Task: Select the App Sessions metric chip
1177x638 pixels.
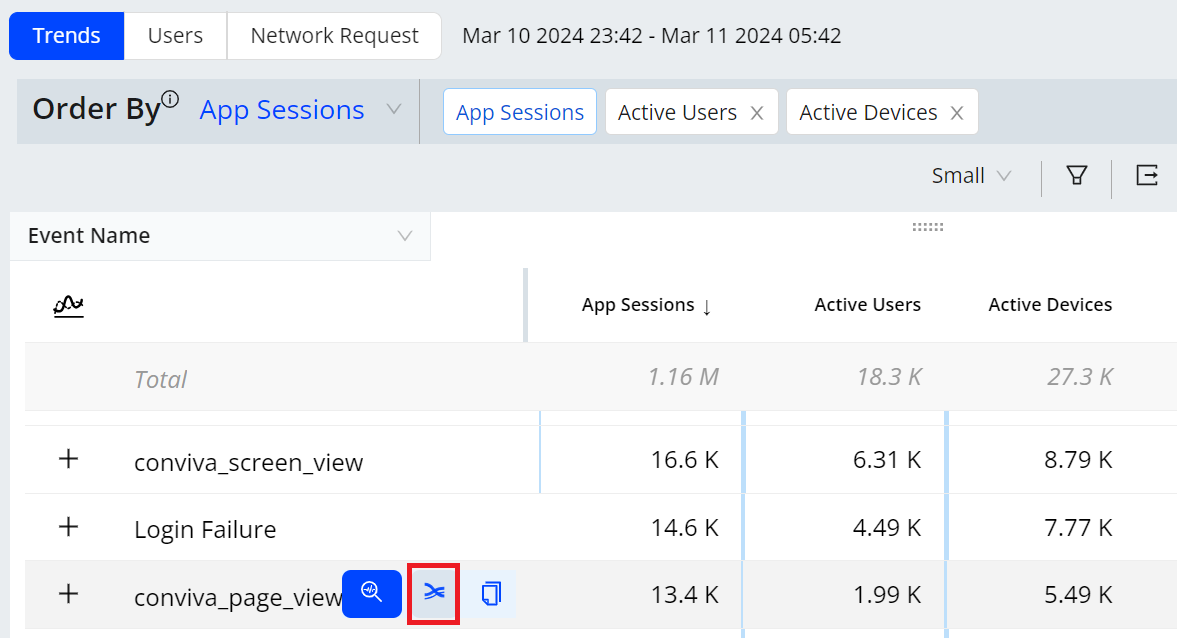Action: point(520,113)
